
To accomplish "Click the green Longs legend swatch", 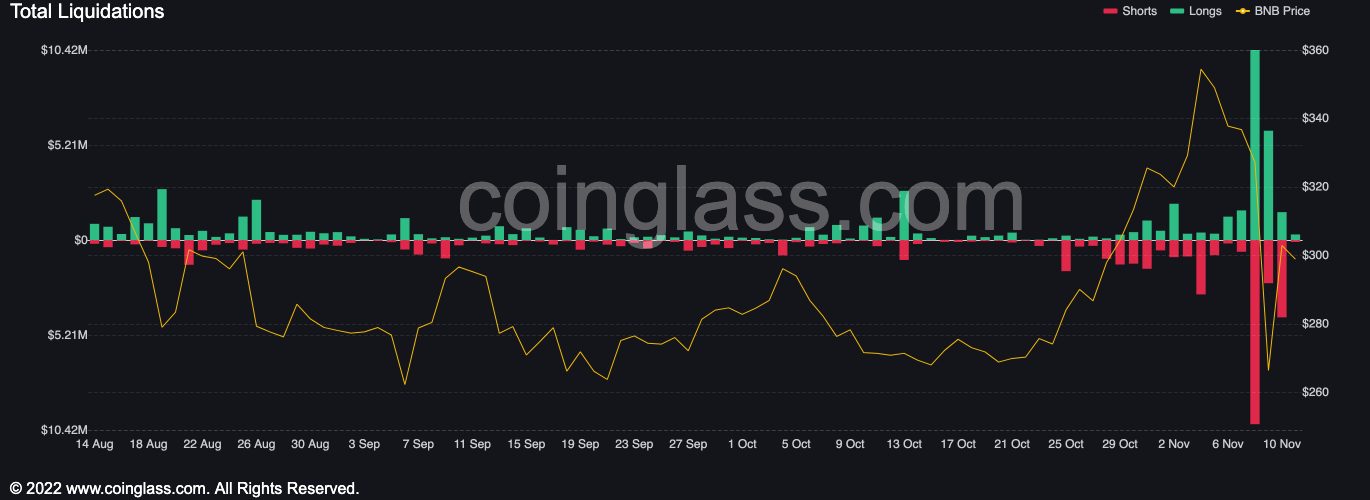I will 1177,11.
